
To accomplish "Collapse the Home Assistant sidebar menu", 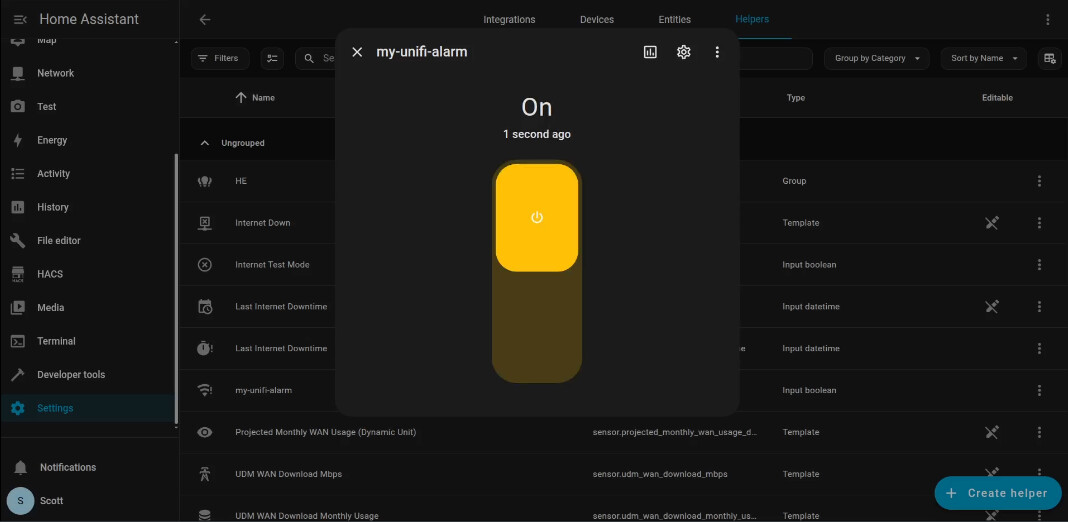I will (x=20, y=19).
